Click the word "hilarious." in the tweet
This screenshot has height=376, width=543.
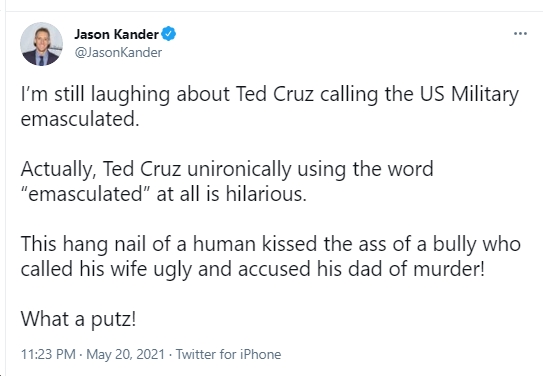[266, 194]
